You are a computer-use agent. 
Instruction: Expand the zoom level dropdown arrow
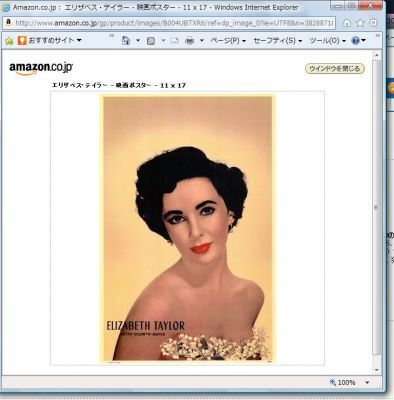click(x=367, y=383)
